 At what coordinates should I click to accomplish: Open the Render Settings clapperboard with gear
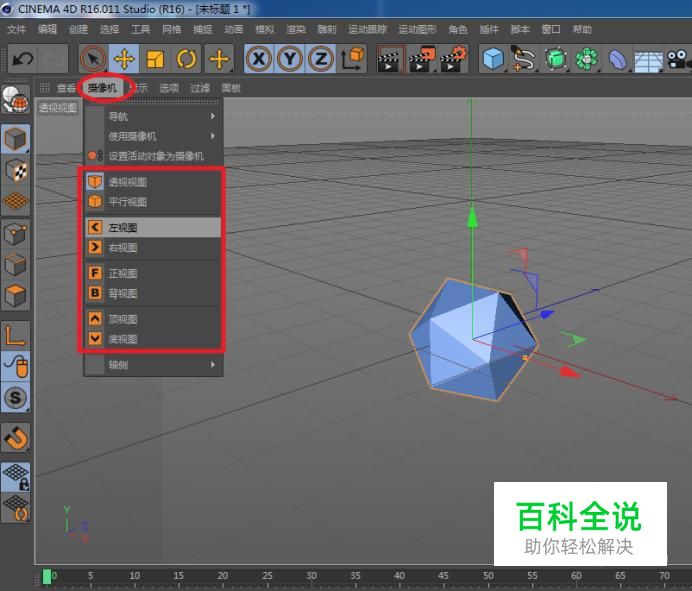[x=453, y=59]
